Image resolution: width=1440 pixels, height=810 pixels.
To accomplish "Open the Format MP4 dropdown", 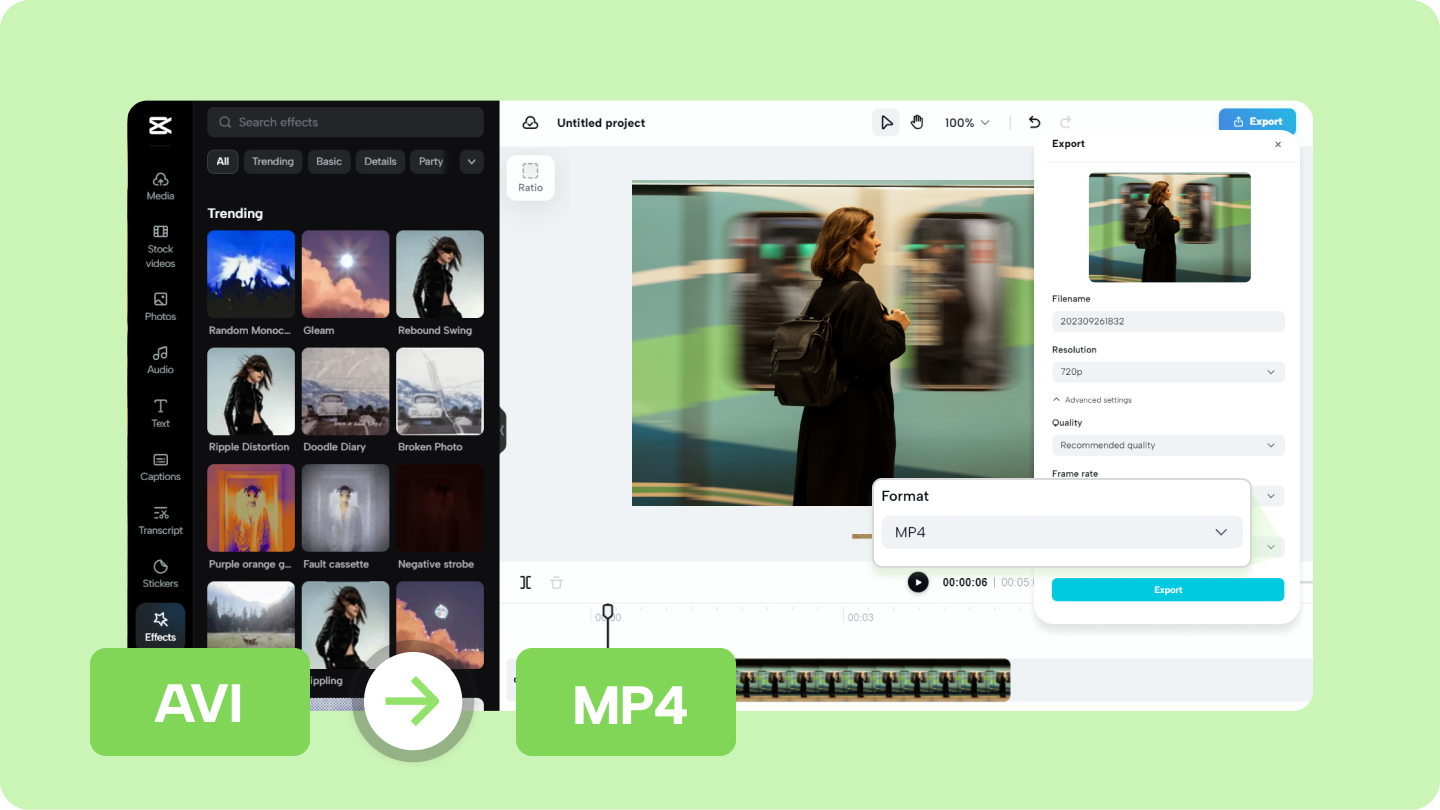I will tap(1061, 532).
